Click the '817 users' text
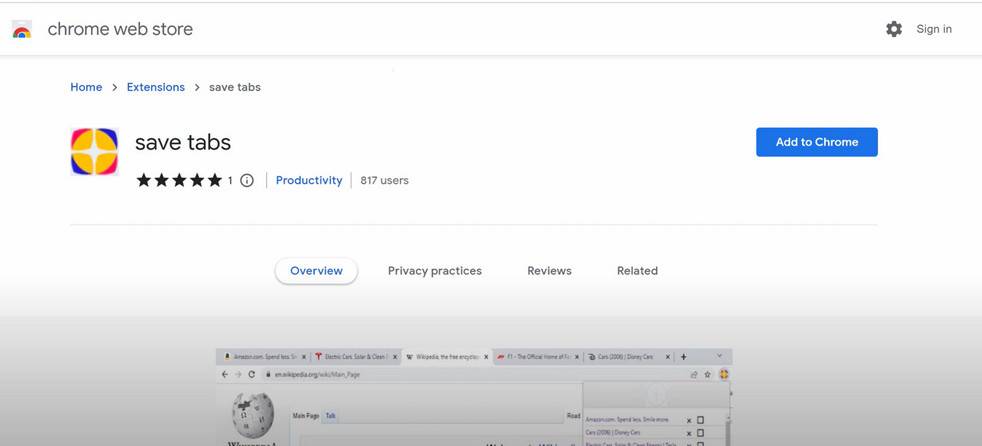The height and width of the screenshot is (446, 982). coord(385,180)
